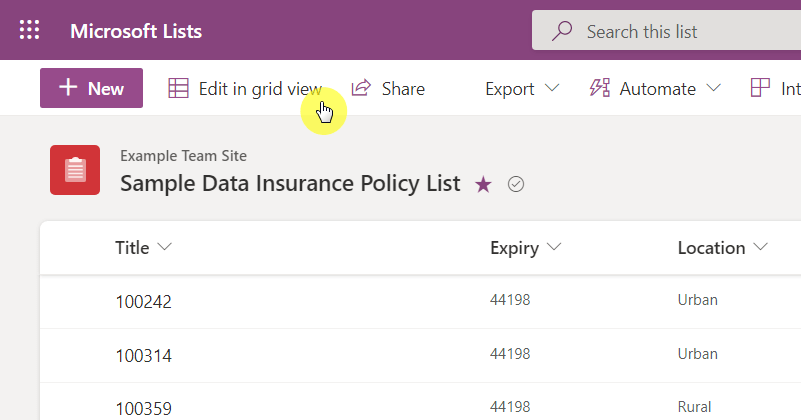The width and height of the screenshot is (801, 420).
Task: Click the Integrate icon in toolbar
Action: coord(760,88)
